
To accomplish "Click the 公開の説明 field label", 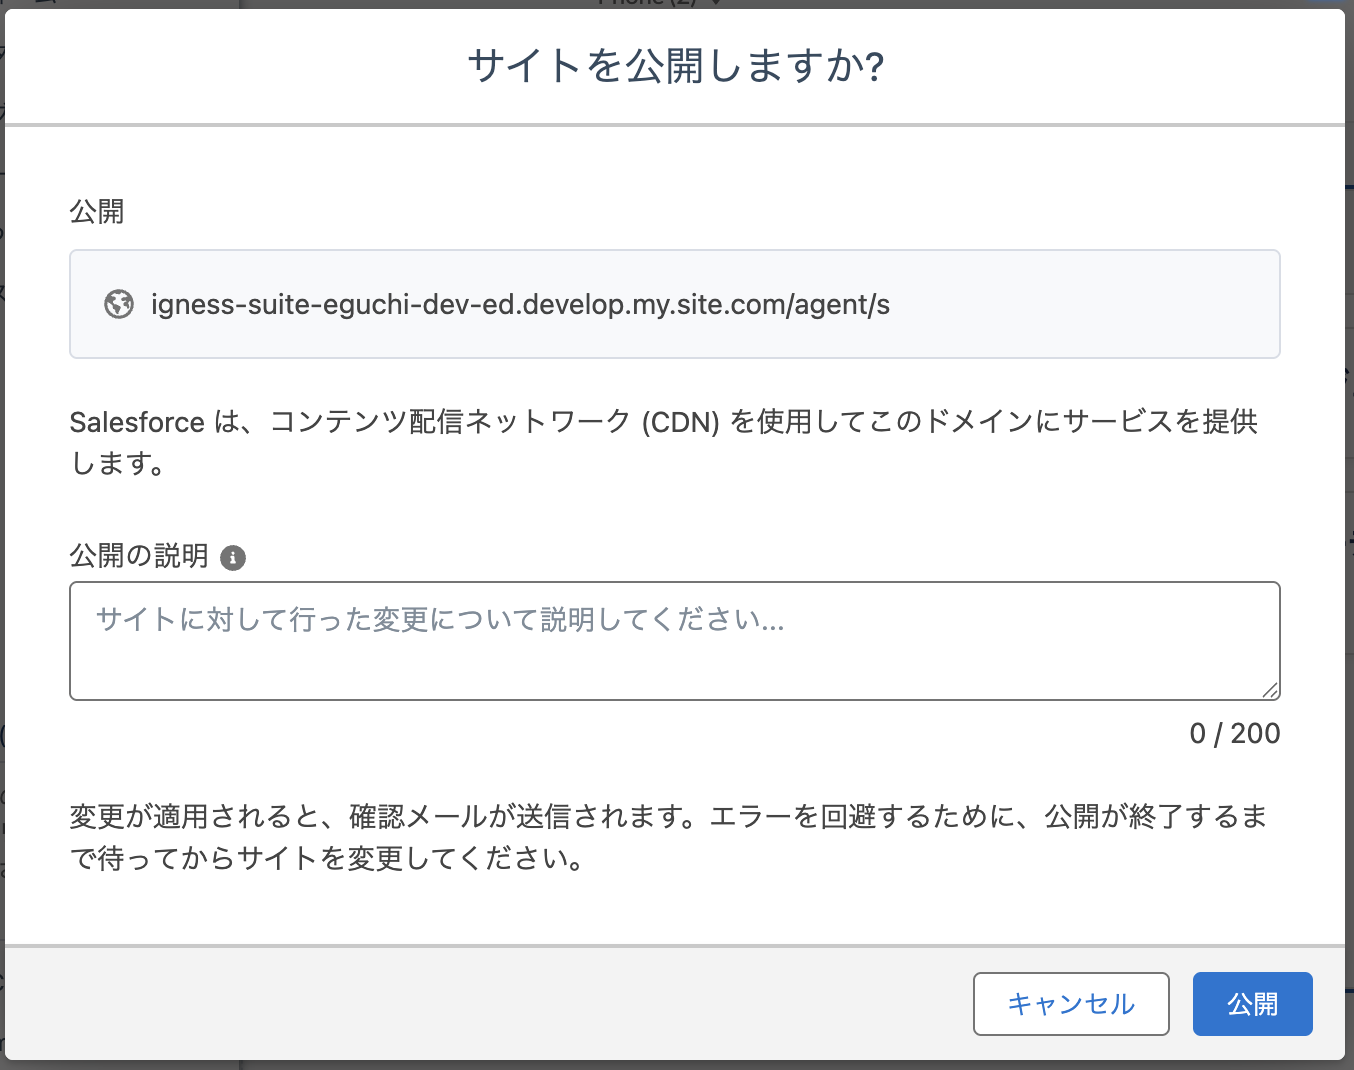I will 139,556.
